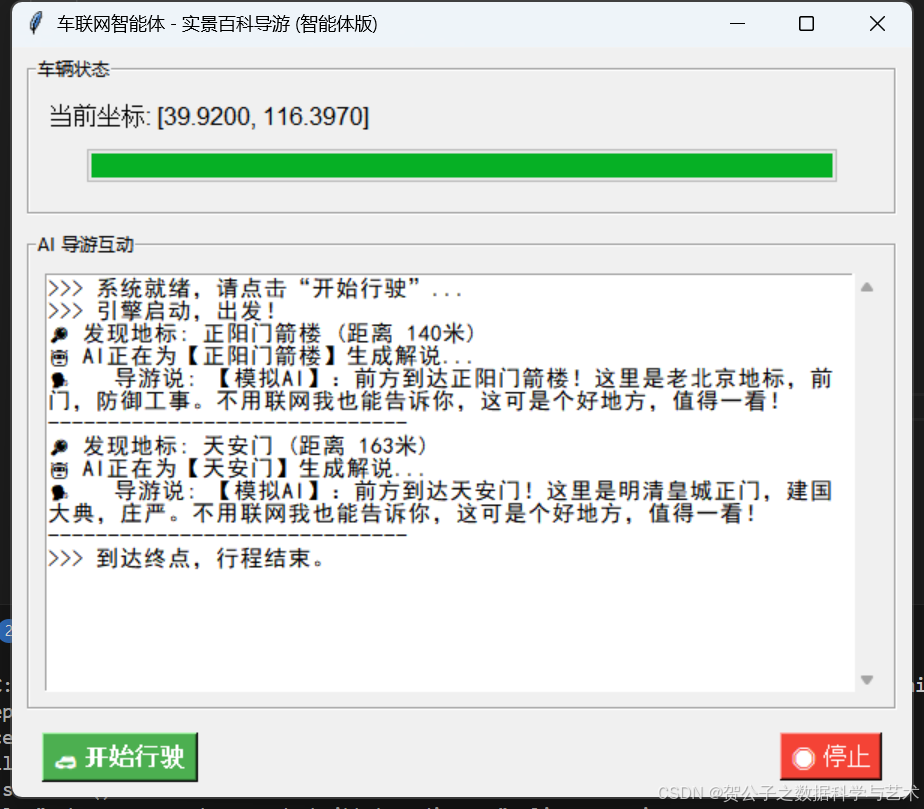Viewport: 924px width, 809px height.
Task: Click the blue badge on the left screen edge
Action: [6, 632]
